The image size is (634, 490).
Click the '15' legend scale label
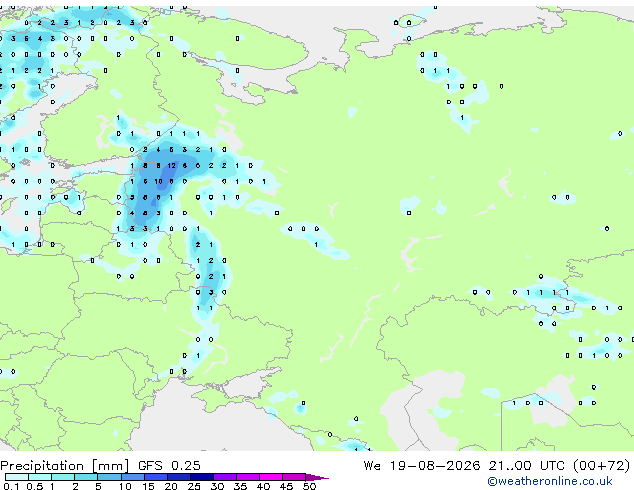click(148, 486)
